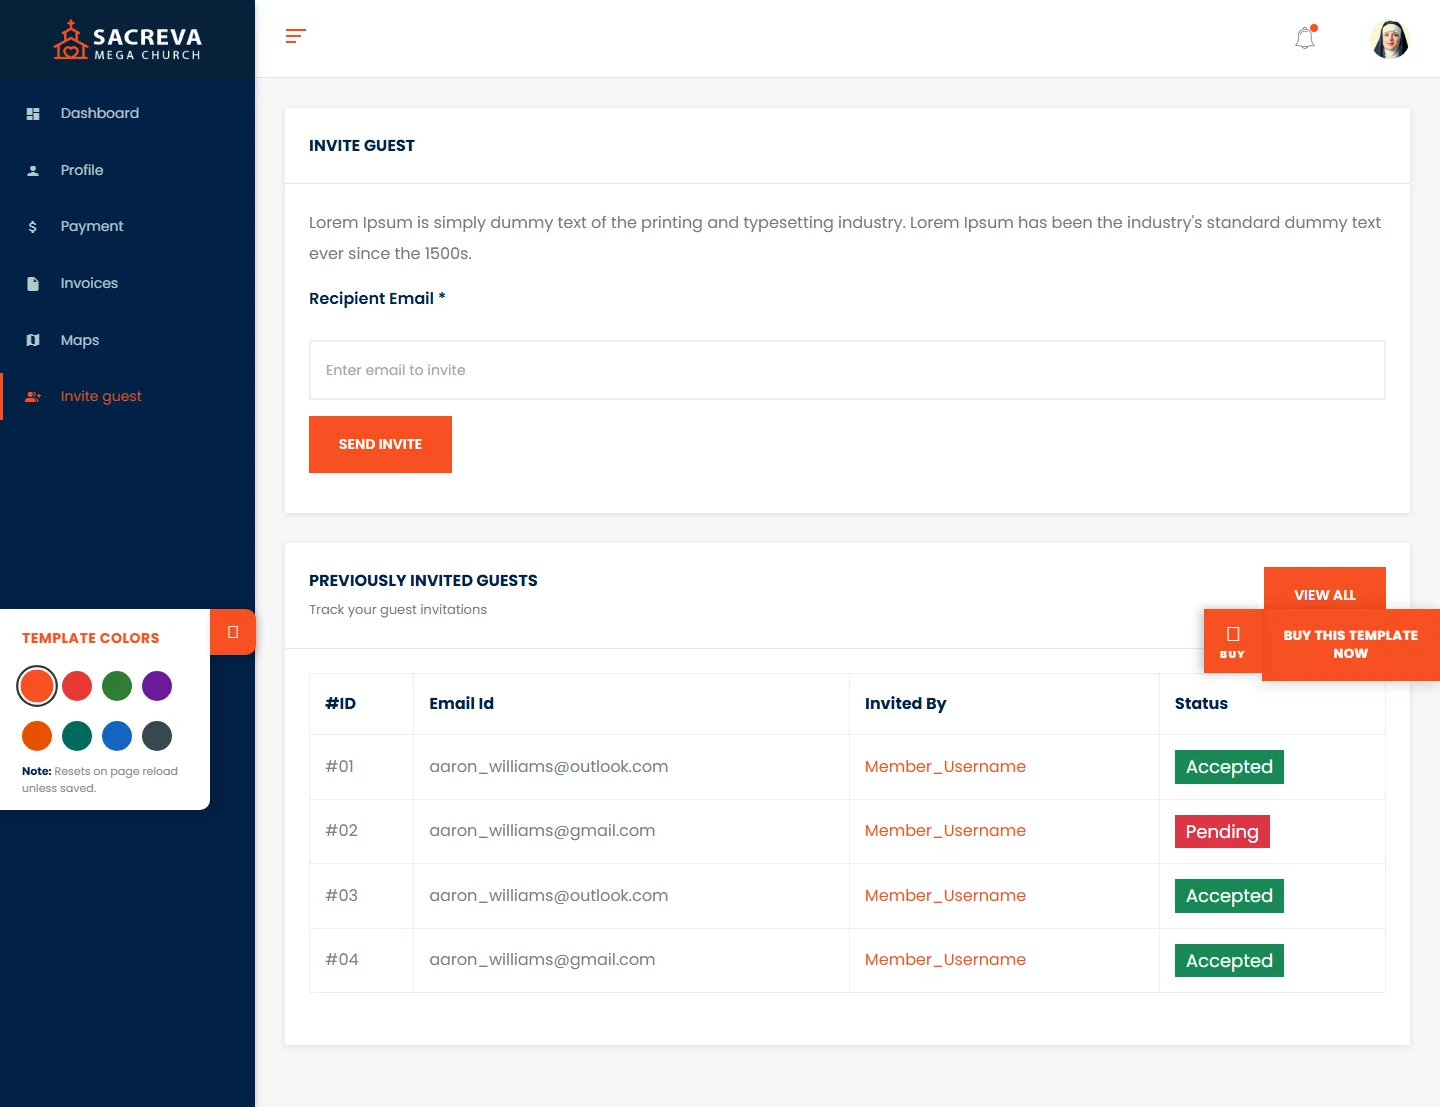Open Member_Username link in row #02
Viewport: 1440px width, 1107px height.
945,831
